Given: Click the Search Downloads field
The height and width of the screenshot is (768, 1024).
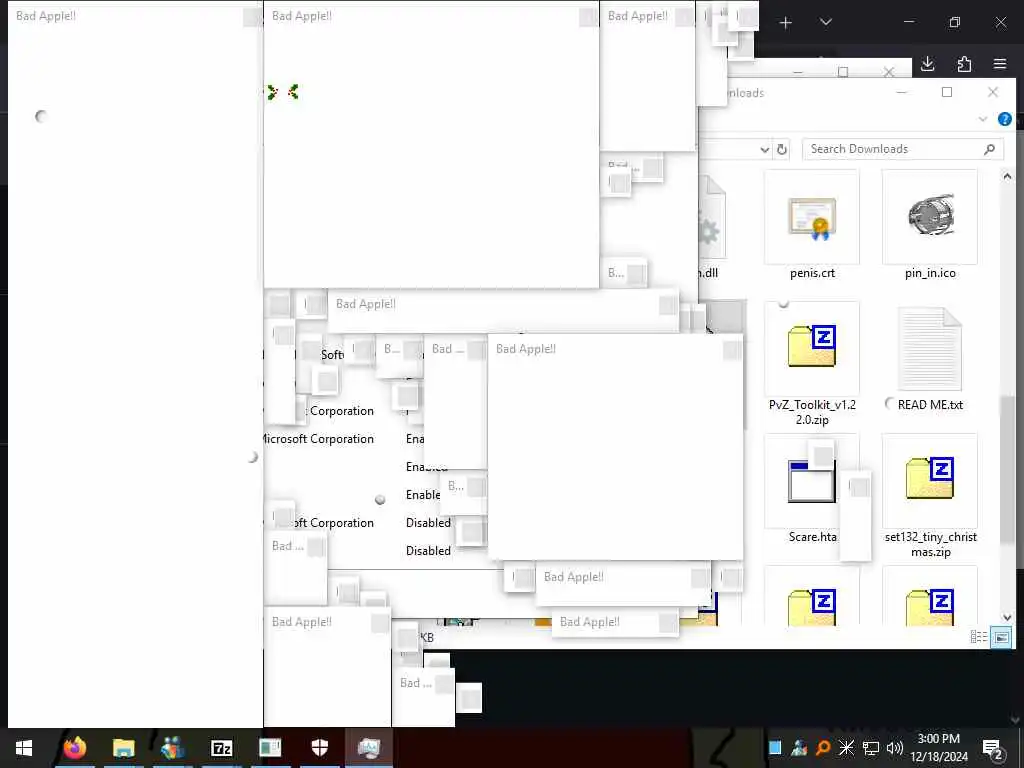Looking at the screenshot, I should click(903, 149).
